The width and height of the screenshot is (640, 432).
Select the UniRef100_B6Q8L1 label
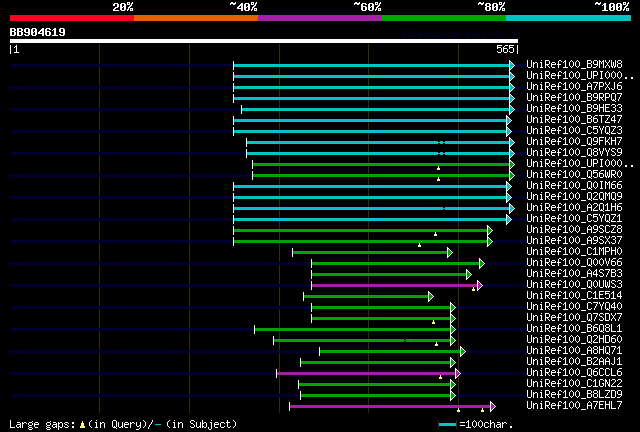coord(574,329)
